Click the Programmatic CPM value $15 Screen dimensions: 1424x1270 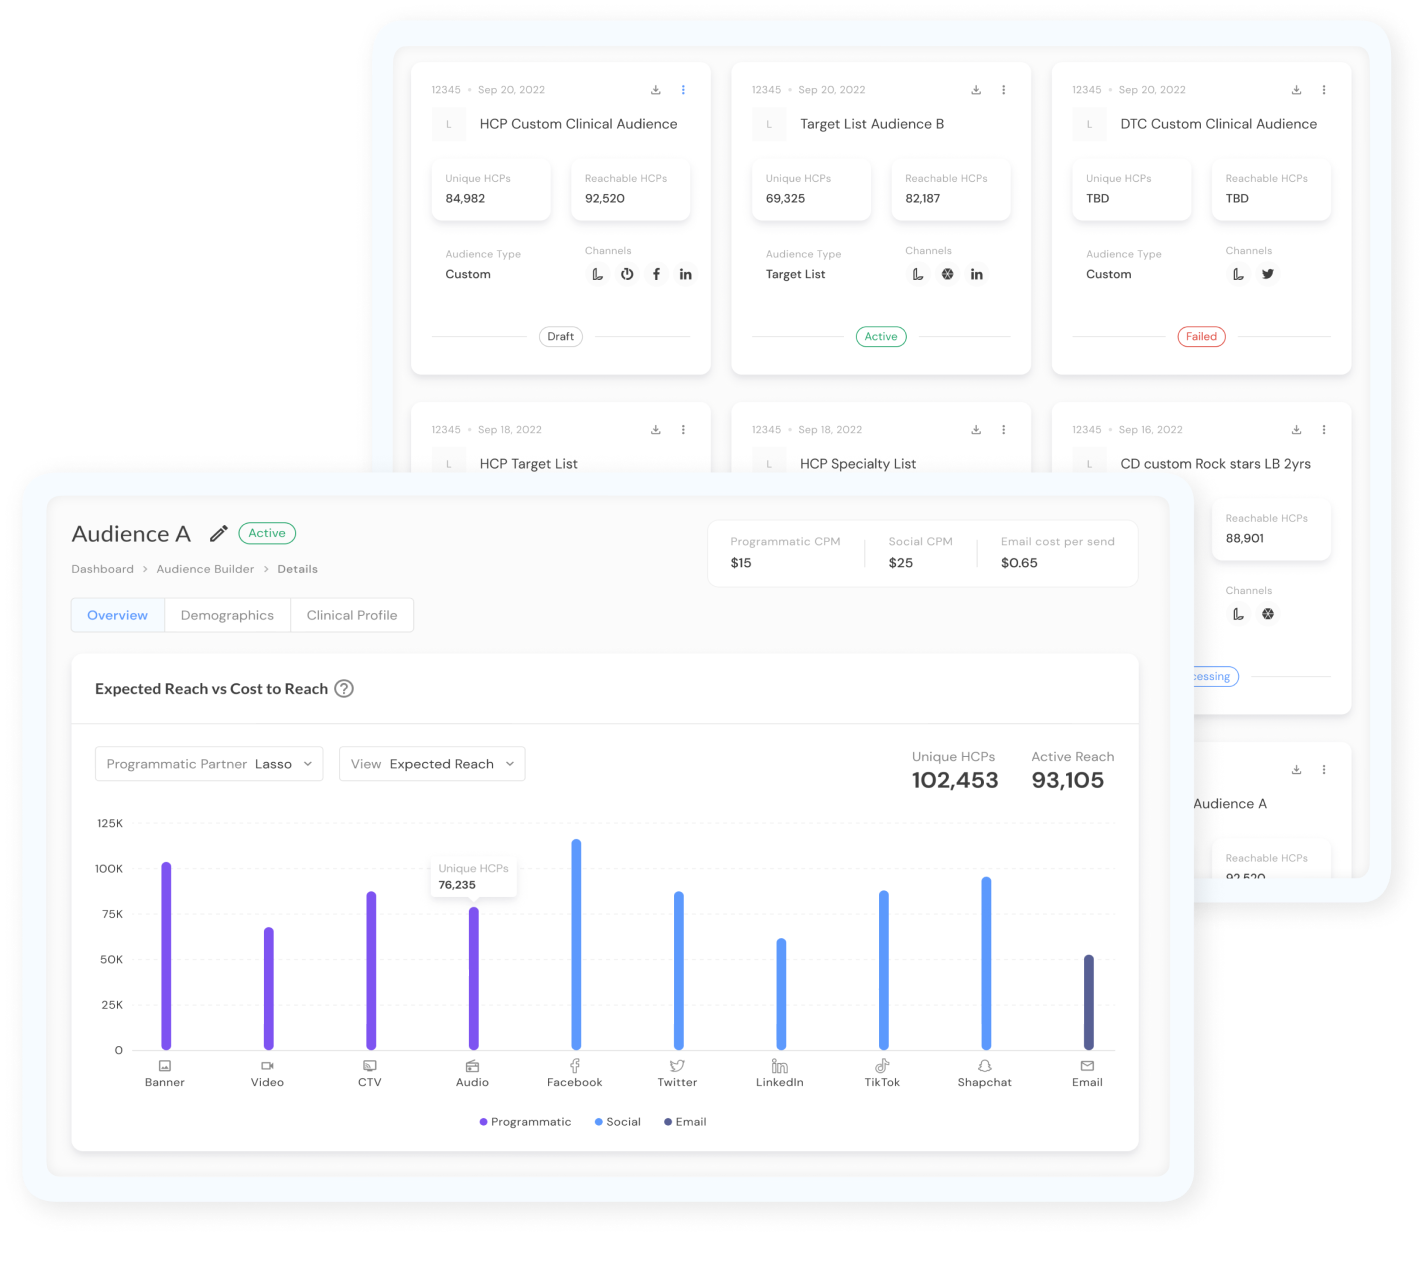pyautogui.click(x=741, y=563)
